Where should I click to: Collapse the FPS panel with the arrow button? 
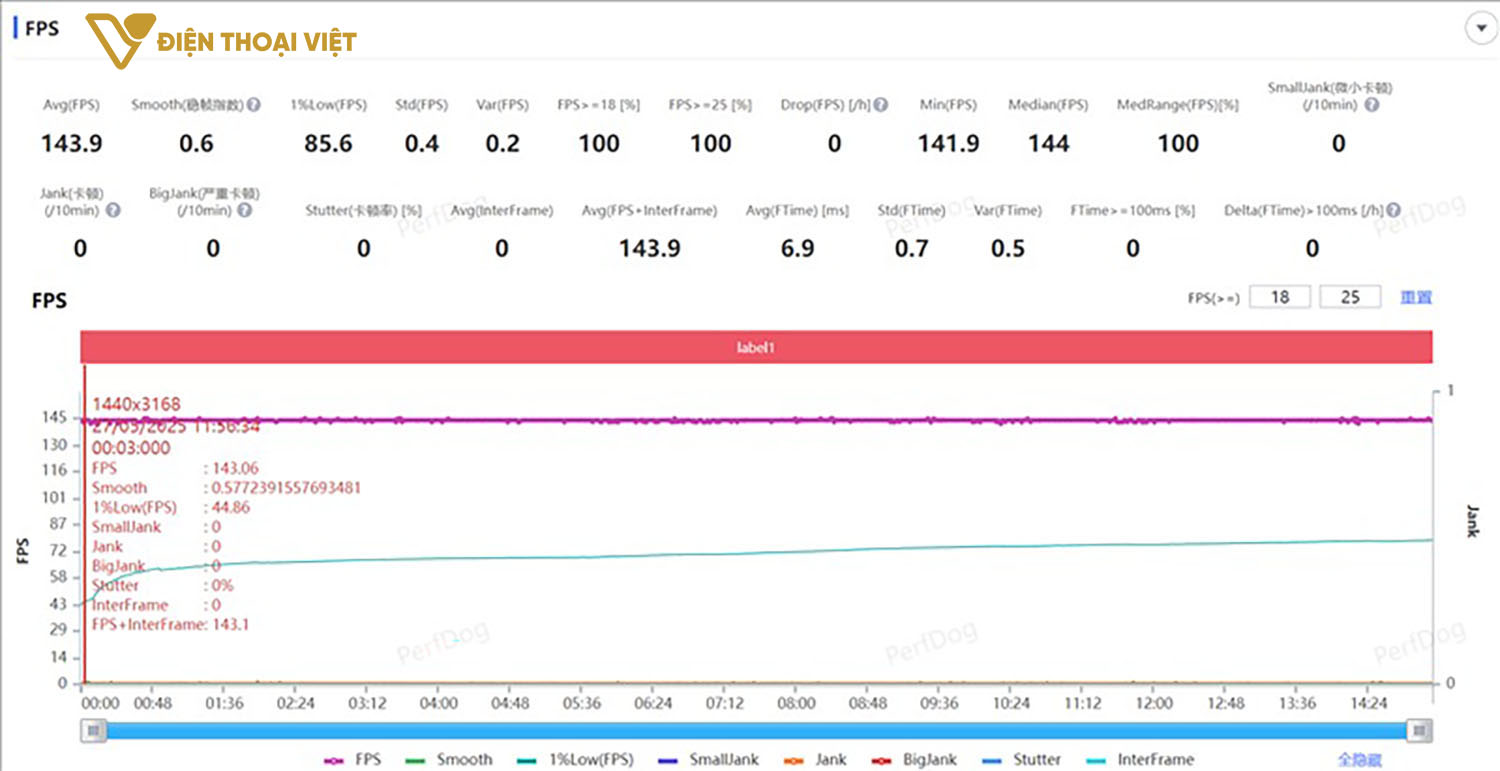1478,29
